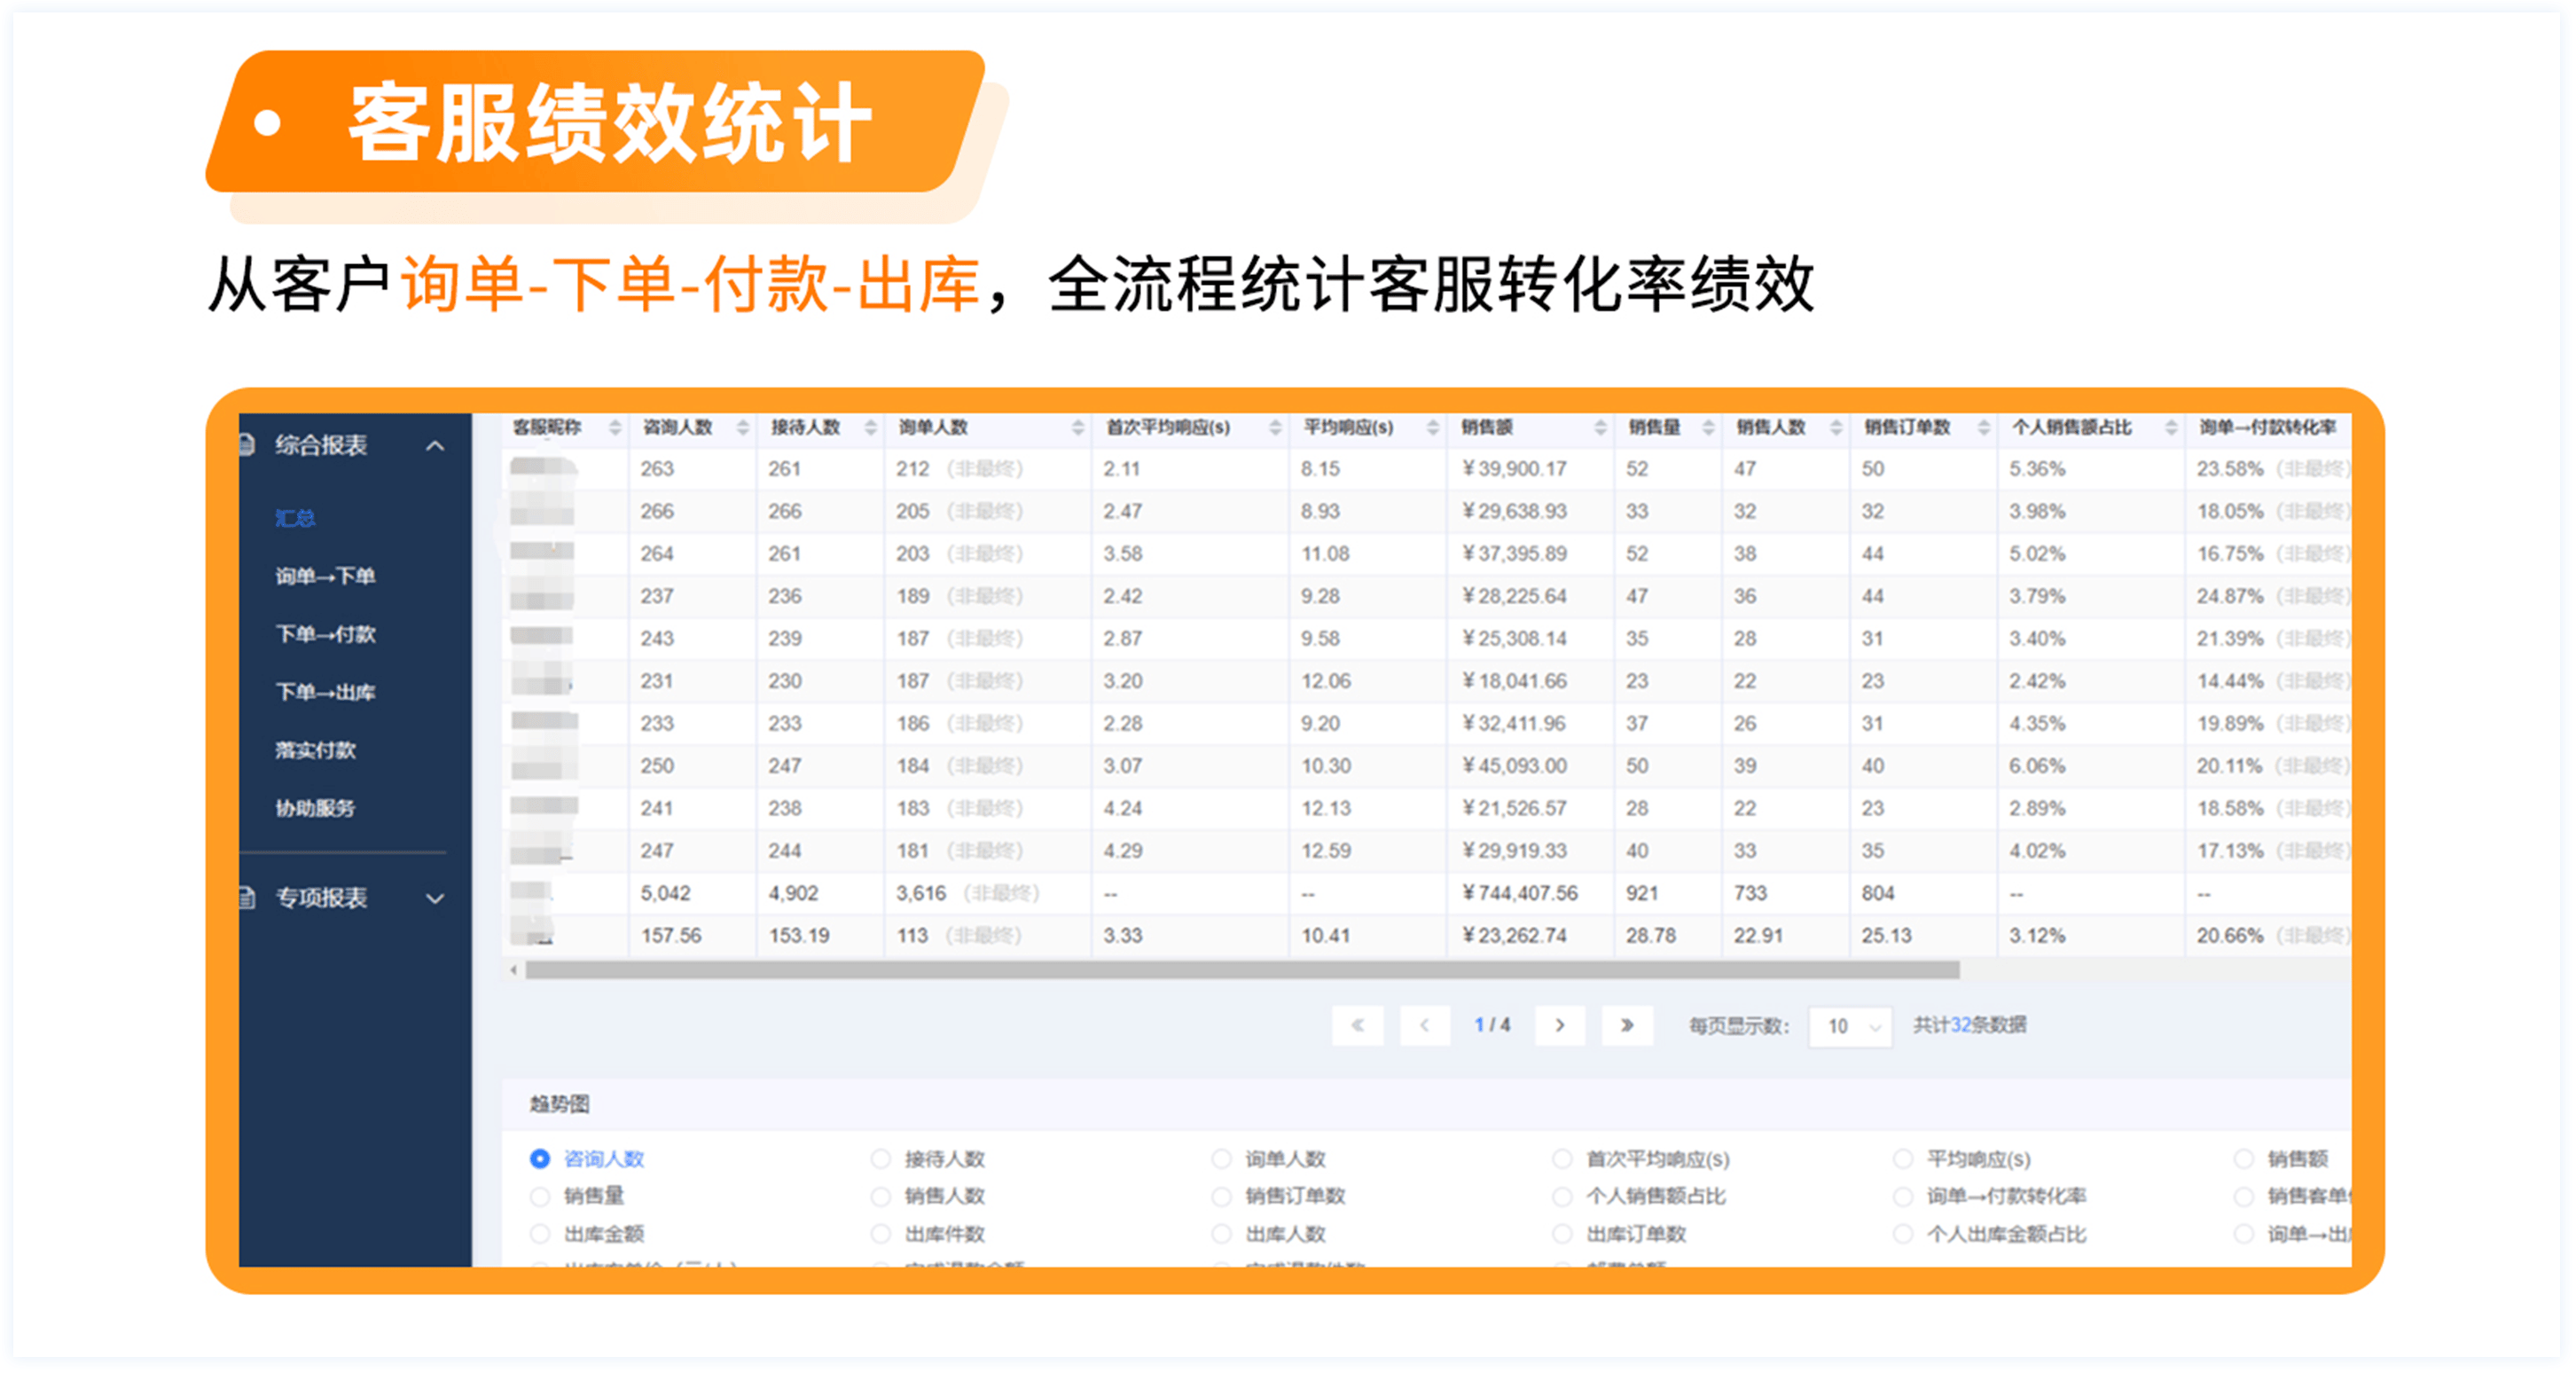Sort by 接待人数 column sort icon
2576x1373 pixels.
point(870,428)
